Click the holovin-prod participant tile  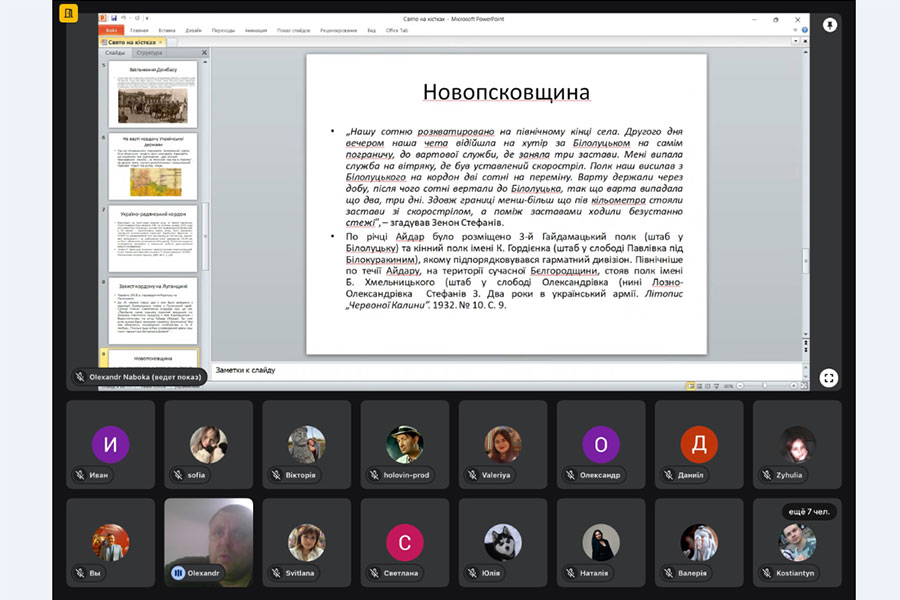point(405,445)
